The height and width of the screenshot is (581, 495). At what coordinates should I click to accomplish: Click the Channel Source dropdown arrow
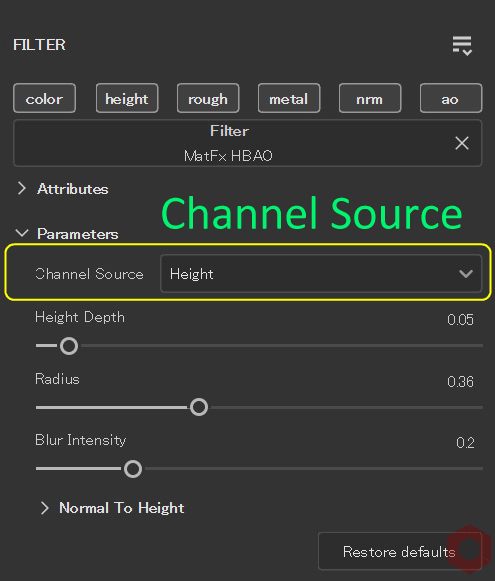pyautogui.click(x=466, y=274)
